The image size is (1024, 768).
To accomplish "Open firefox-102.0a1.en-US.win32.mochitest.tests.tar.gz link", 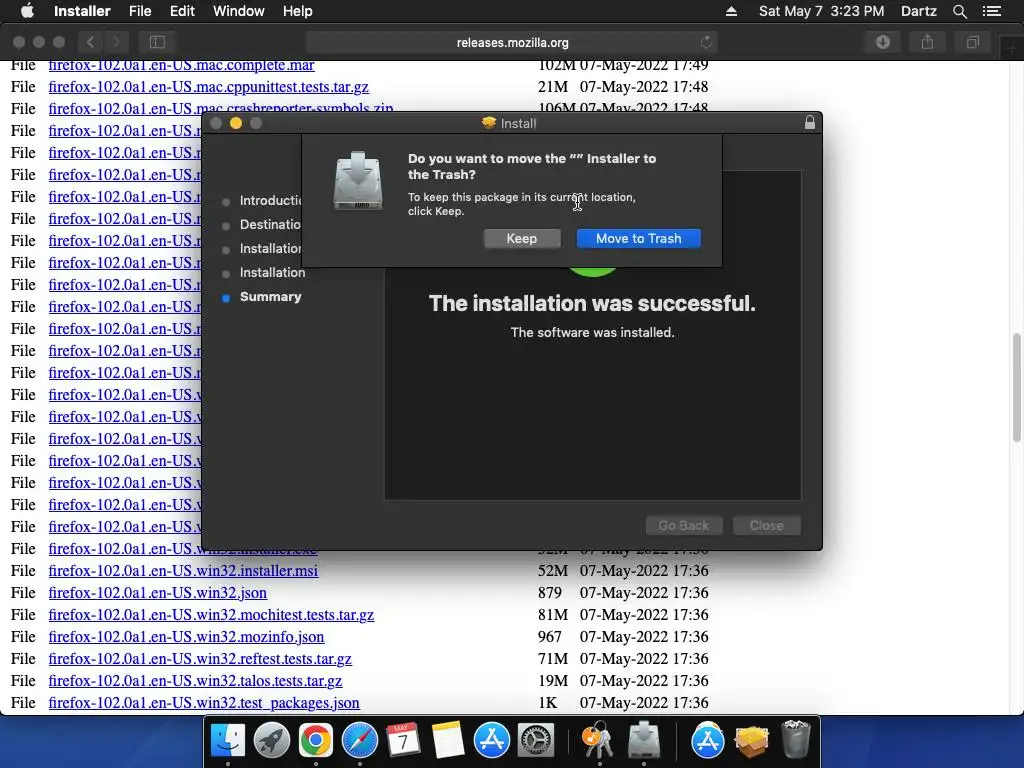I will (211, 615).
